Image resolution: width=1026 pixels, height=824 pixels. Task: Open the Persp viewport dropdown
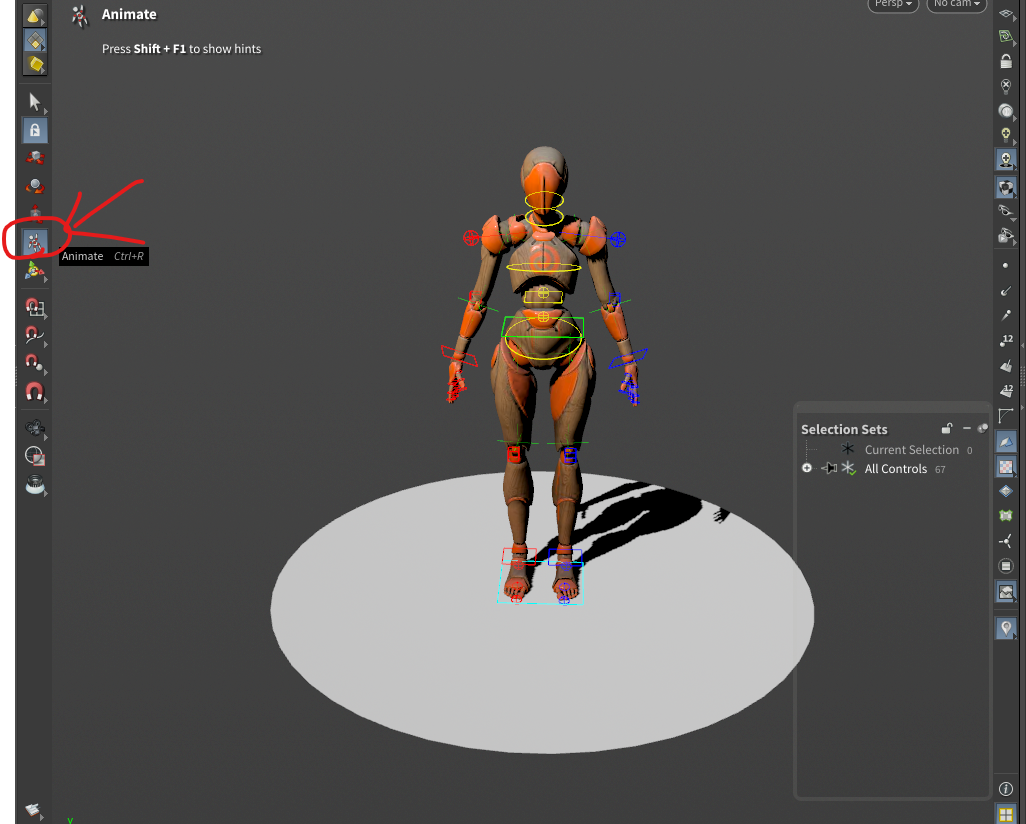pyautogui.click(x=892, y=4)
